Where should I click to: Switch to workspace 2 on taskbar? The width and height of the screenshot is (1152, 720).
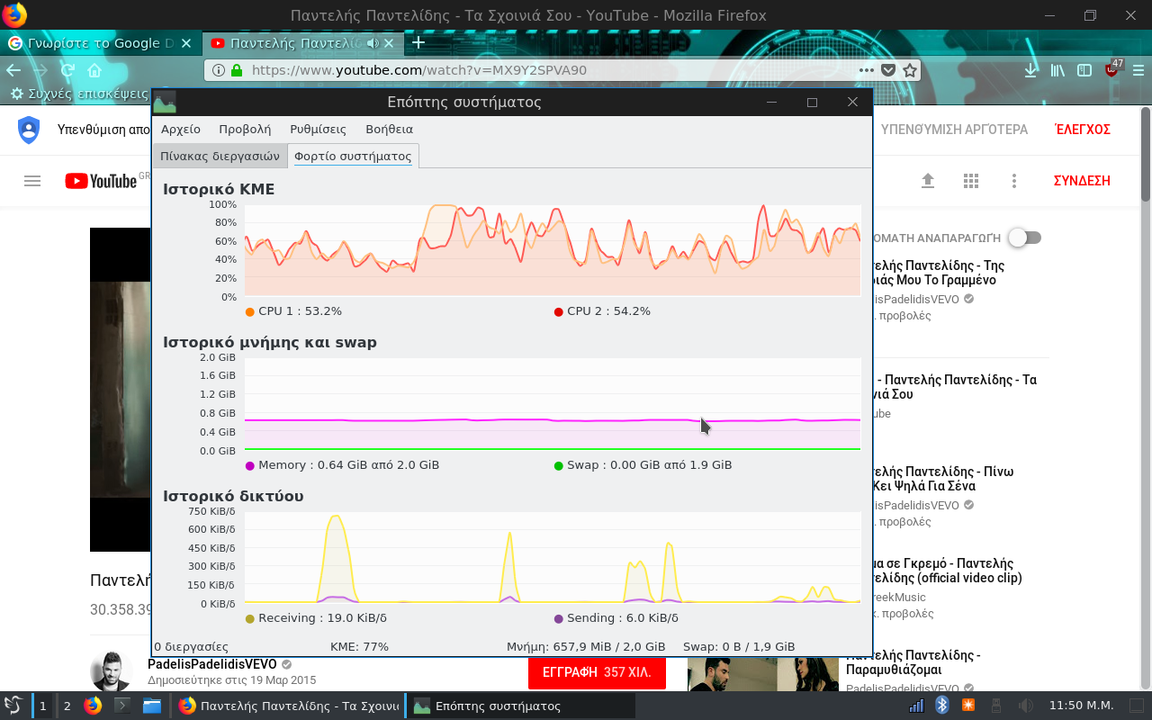point(67,706)
